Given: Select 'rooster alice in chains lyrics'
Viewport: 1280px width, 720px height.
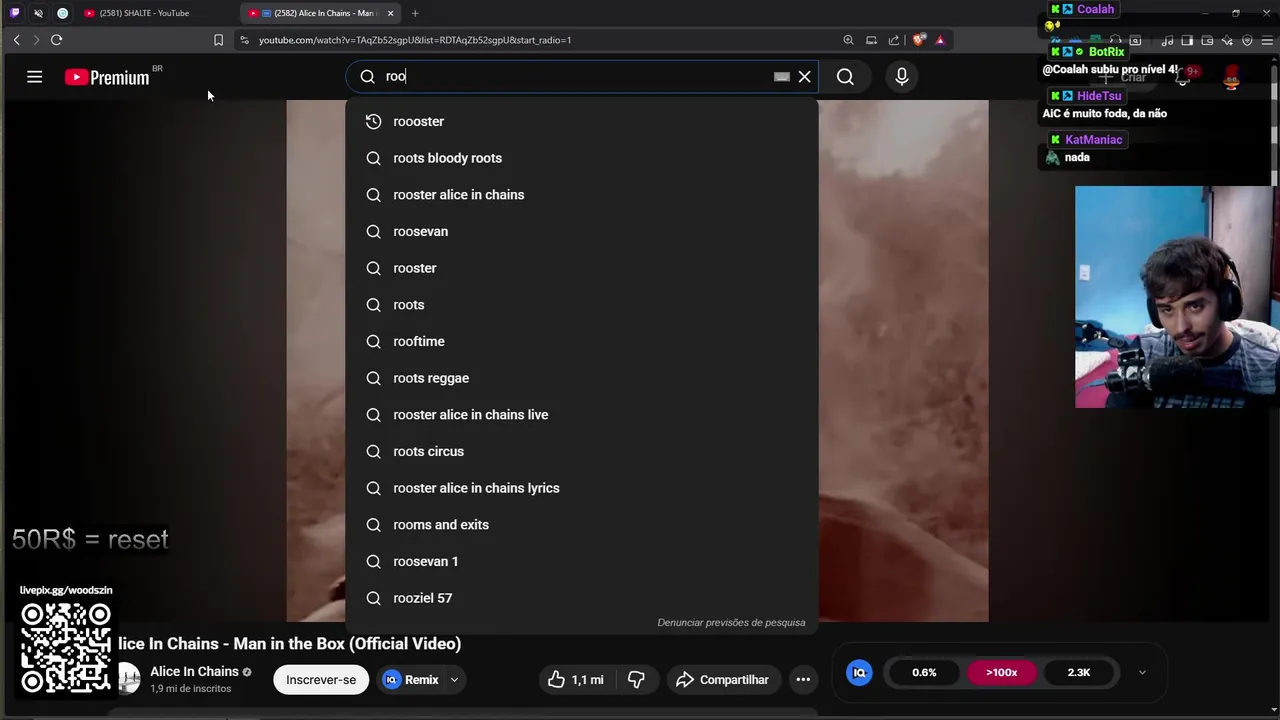Looking at the screenshot, I should [581, 488].
